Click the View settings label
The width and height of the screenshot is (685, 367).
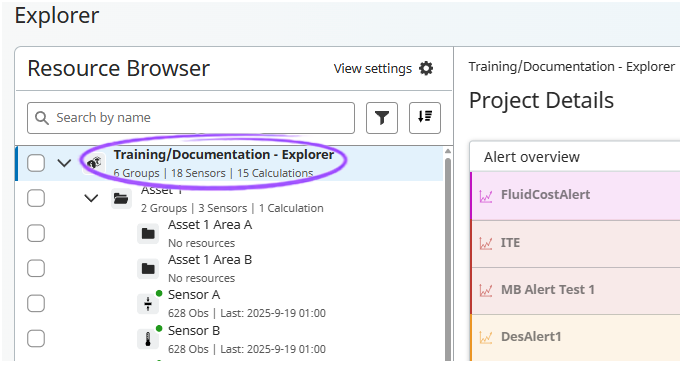coord(373,69)
